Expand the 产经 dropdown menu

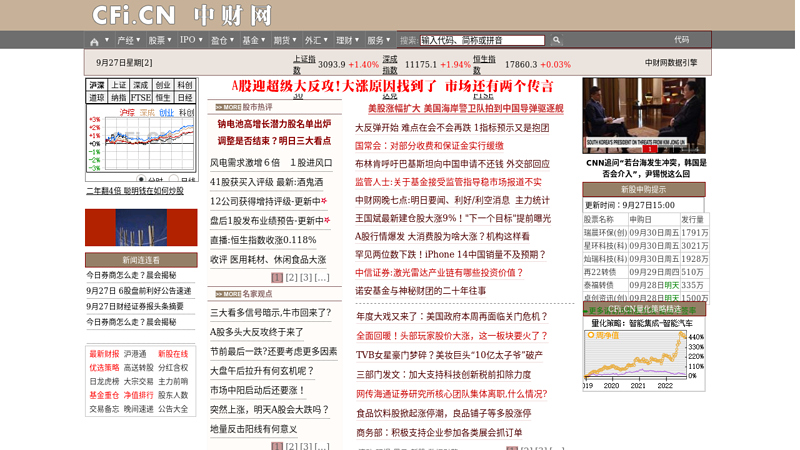click(x=129, y=40)
